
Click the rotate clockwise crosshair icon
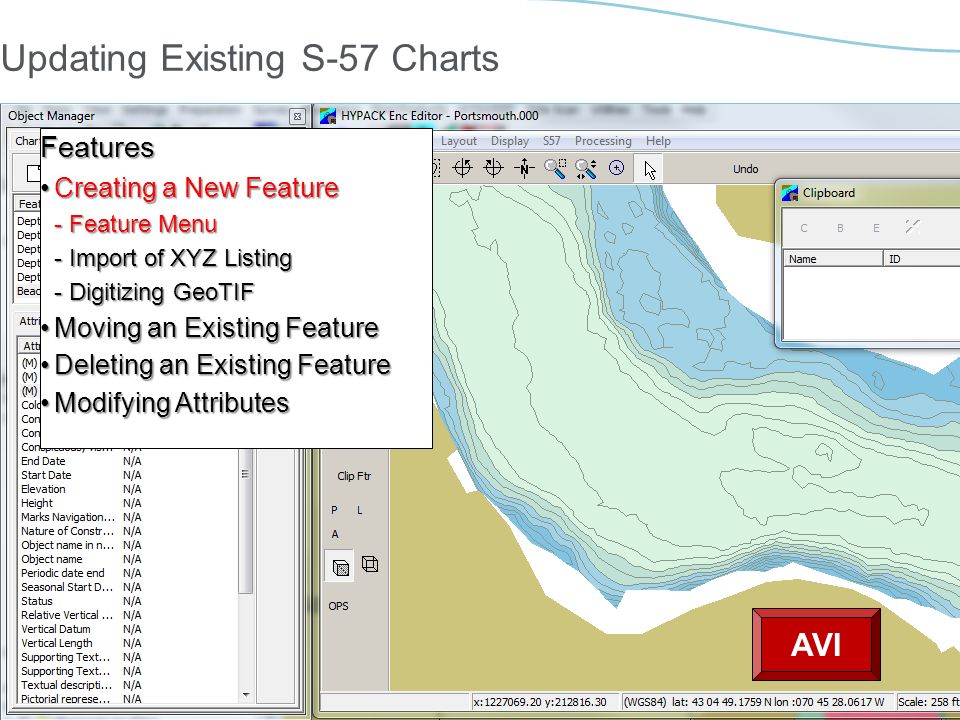click(493, 168)
